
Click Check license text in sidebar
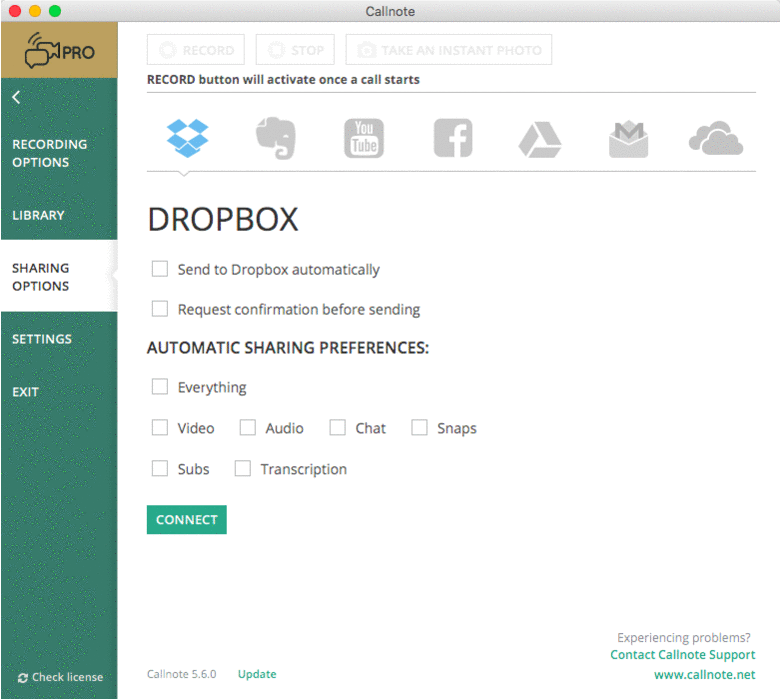(x=68, y=677)
